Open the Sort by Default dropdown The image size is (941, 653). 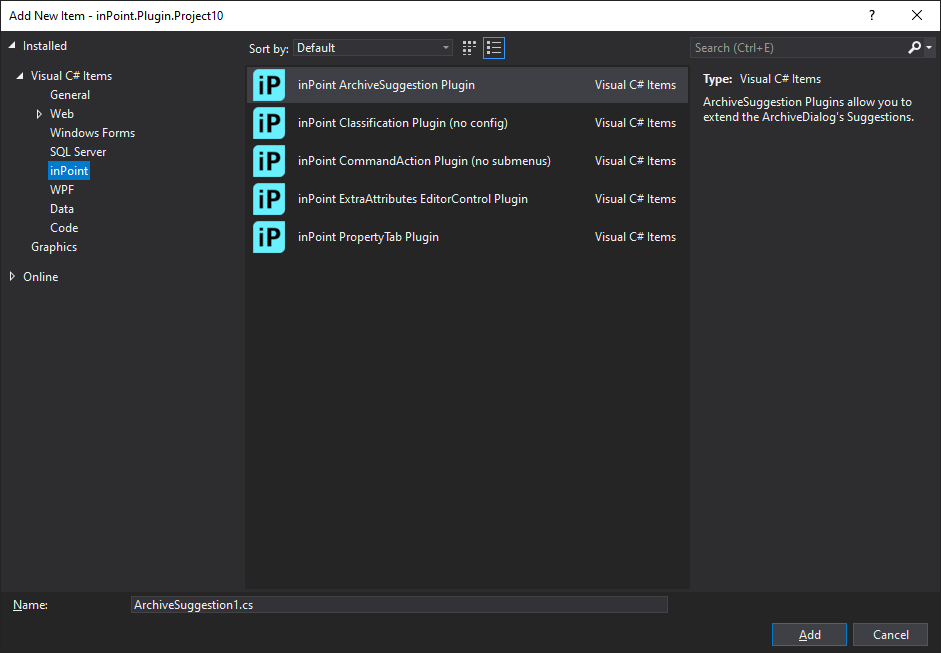click(x=373, y=48)
